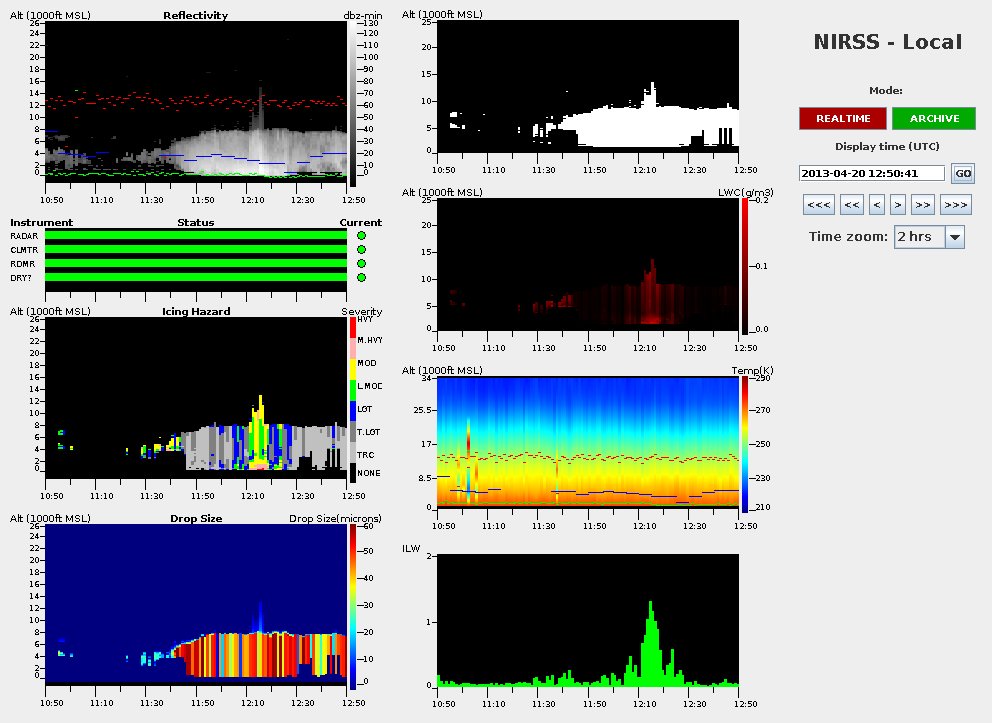992x723 pixels.
Task: Click the DRY? current status indicator
Action: (x=361, y=277)
